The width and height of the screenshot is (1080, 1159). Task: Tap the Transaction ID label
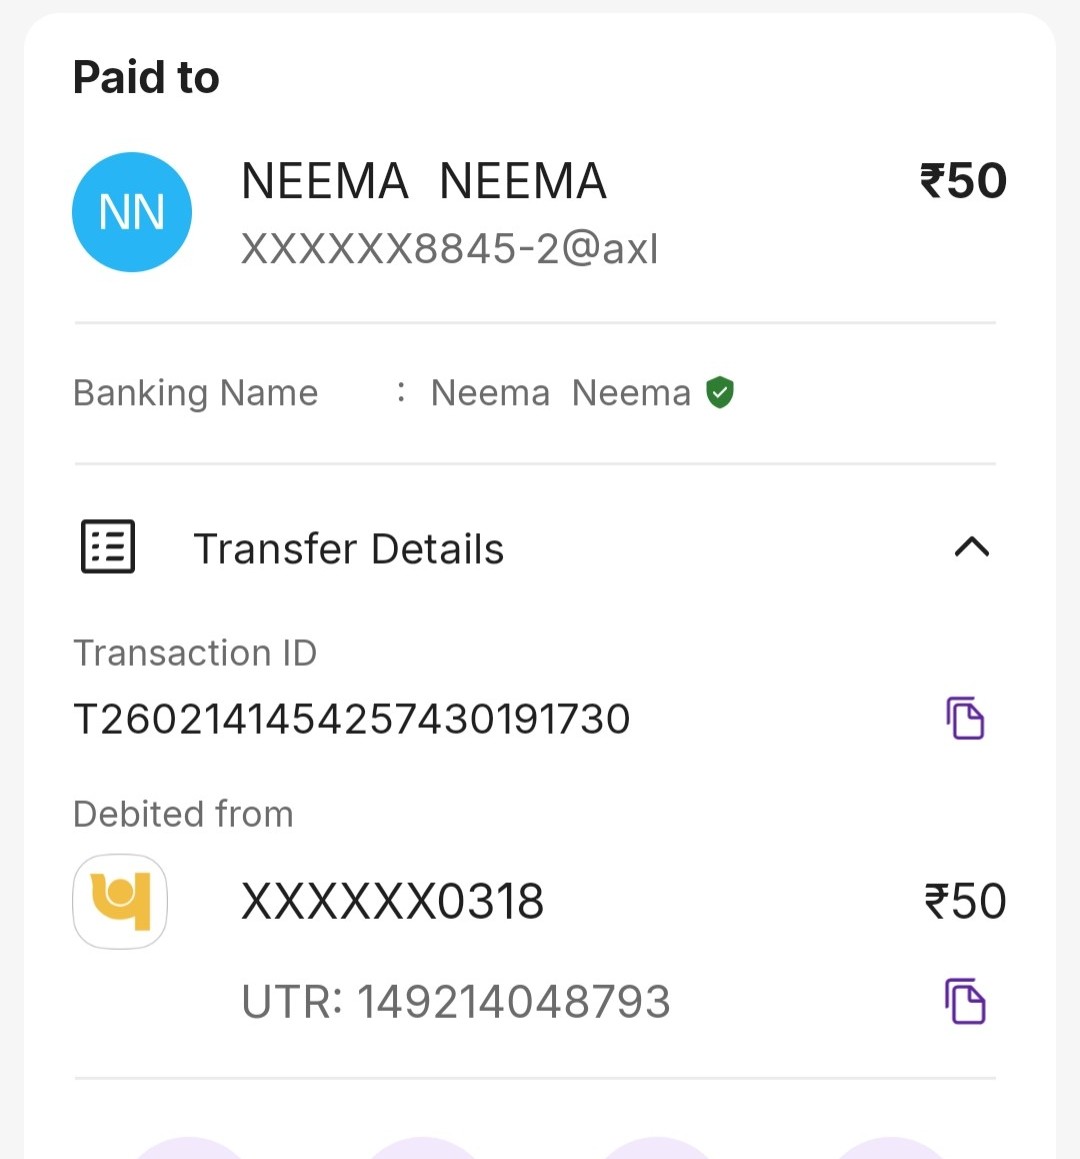click(195, 653)
